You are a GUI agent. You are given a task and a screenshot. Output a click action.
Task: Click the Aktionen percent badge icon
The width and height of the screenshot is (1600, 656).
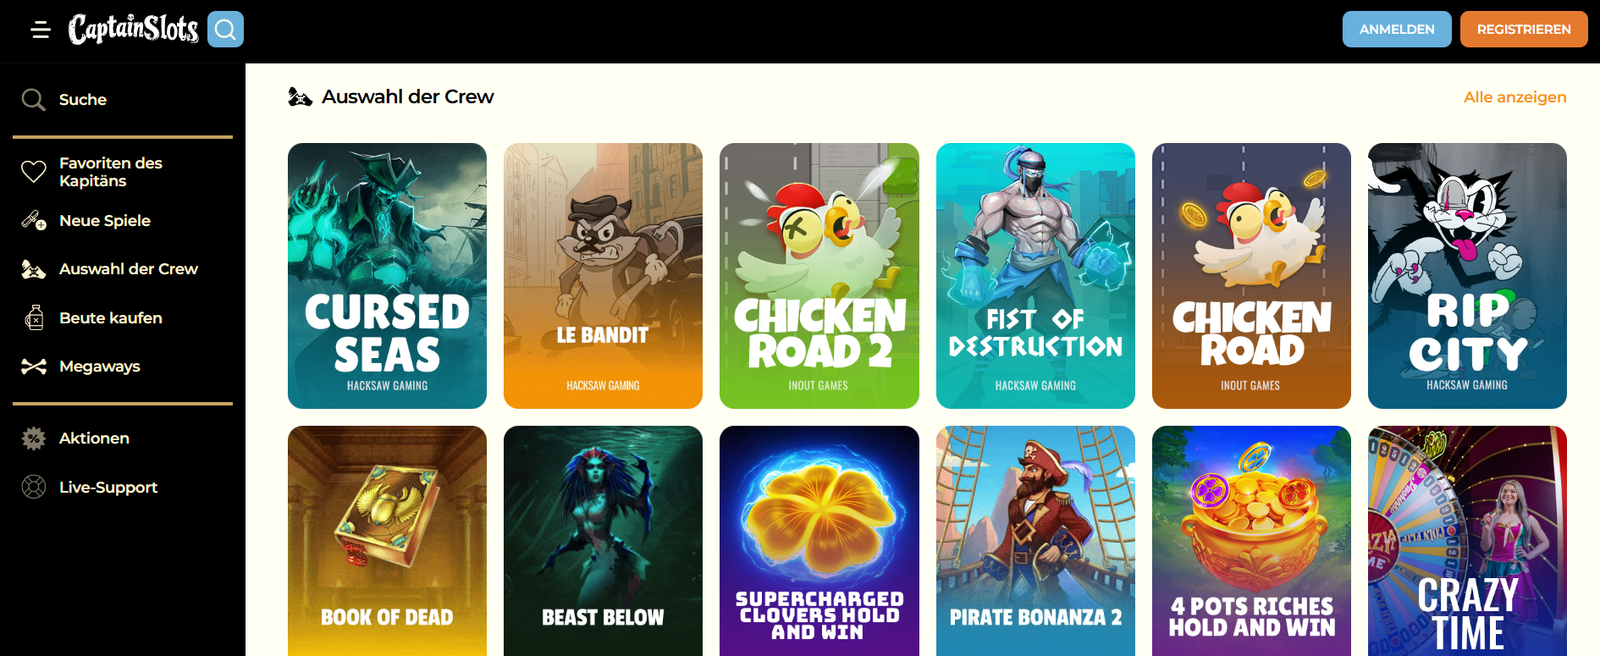[34, 438]
